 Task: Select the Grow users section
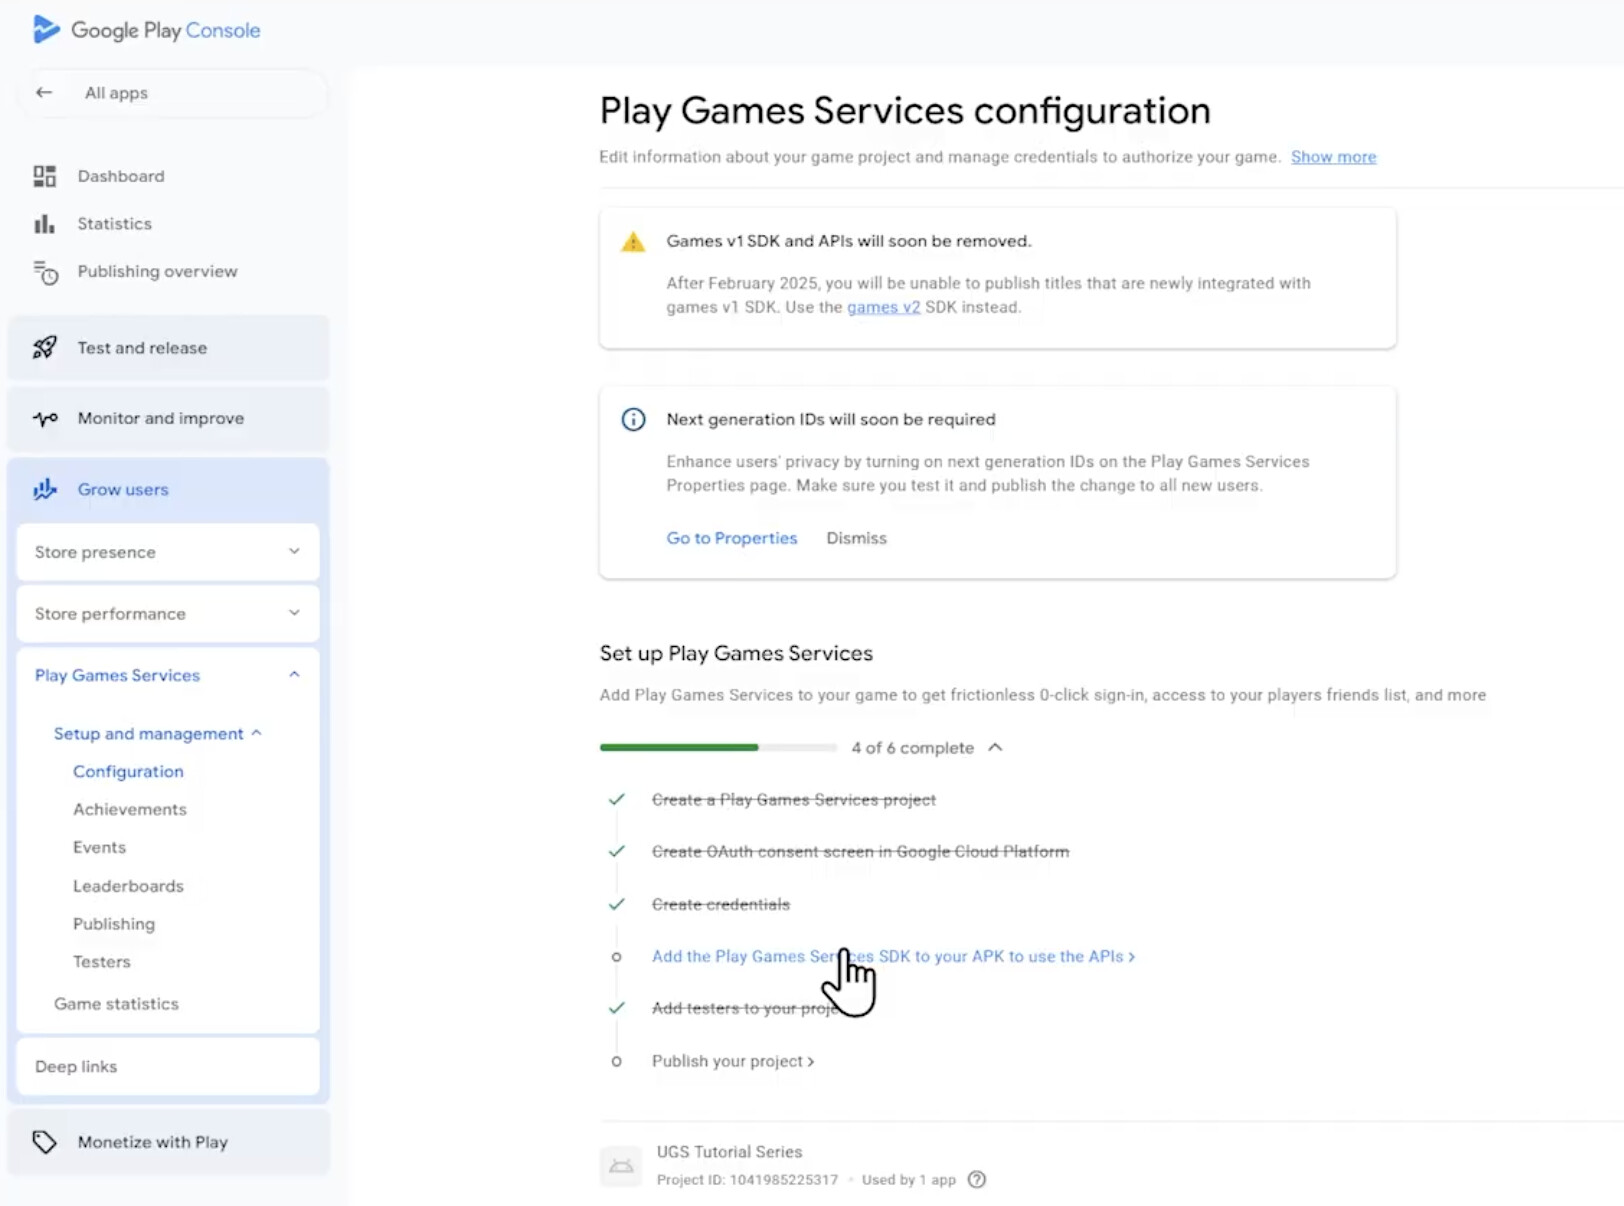122,489
